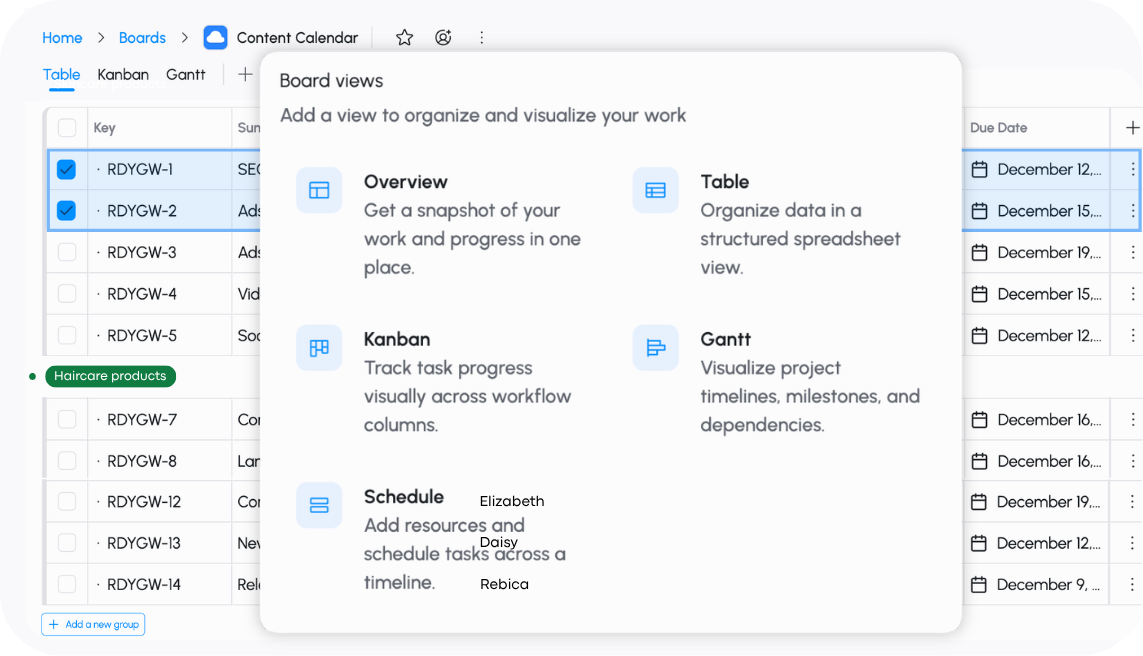This screenshot has width=1143, height=656.
Task: Click calendar icon in RDYGW-1 row
Action: pos(979,169)
